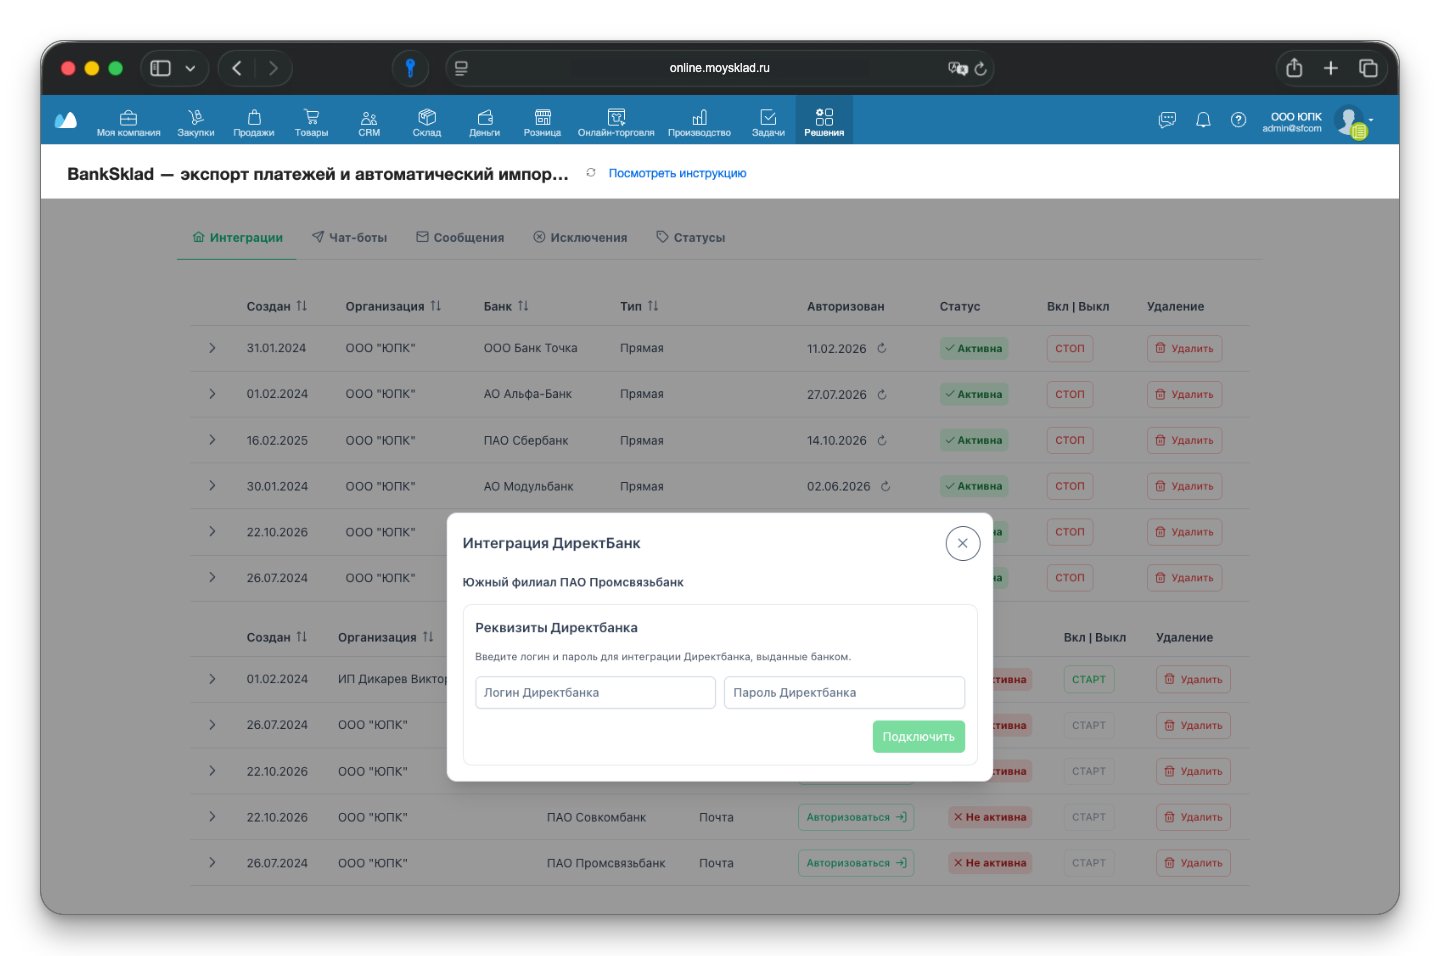Open the Деньги section

point(485,122)
